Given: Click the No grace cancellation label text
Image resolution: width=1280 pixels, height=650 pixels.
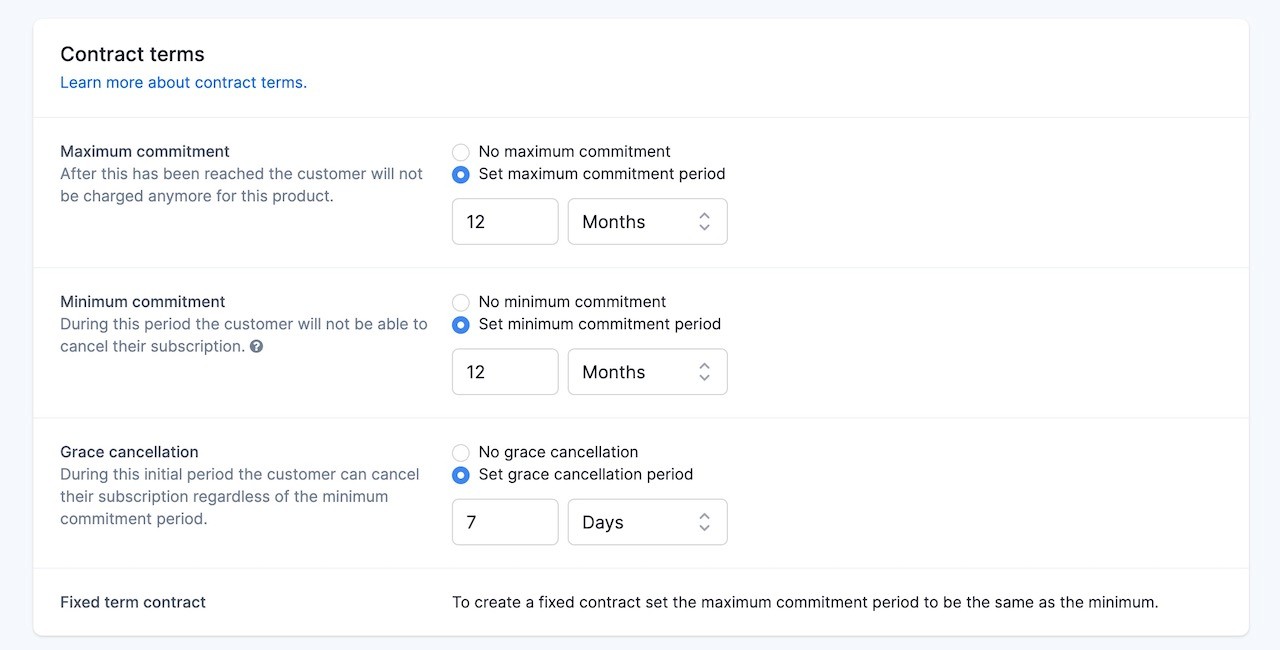Looking at the screenshot, I should click(x=558, y=452).
